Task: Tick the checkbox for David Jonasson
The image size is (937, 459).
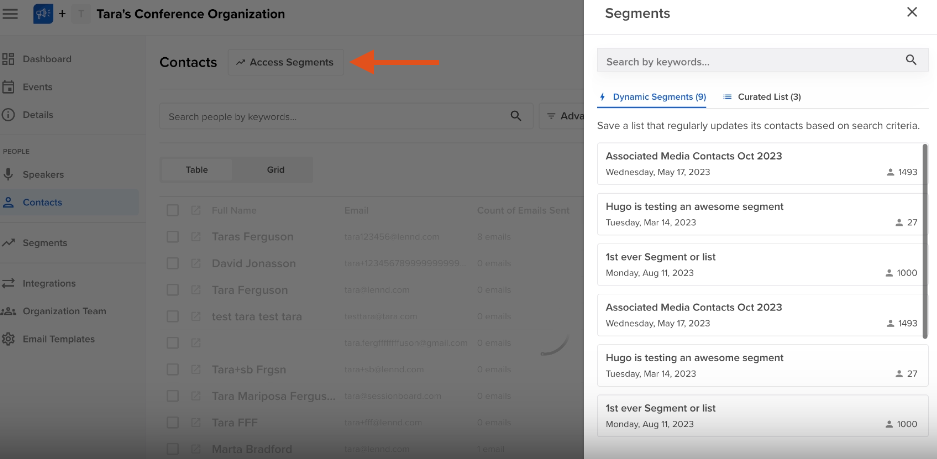Action: pos(173,264)
